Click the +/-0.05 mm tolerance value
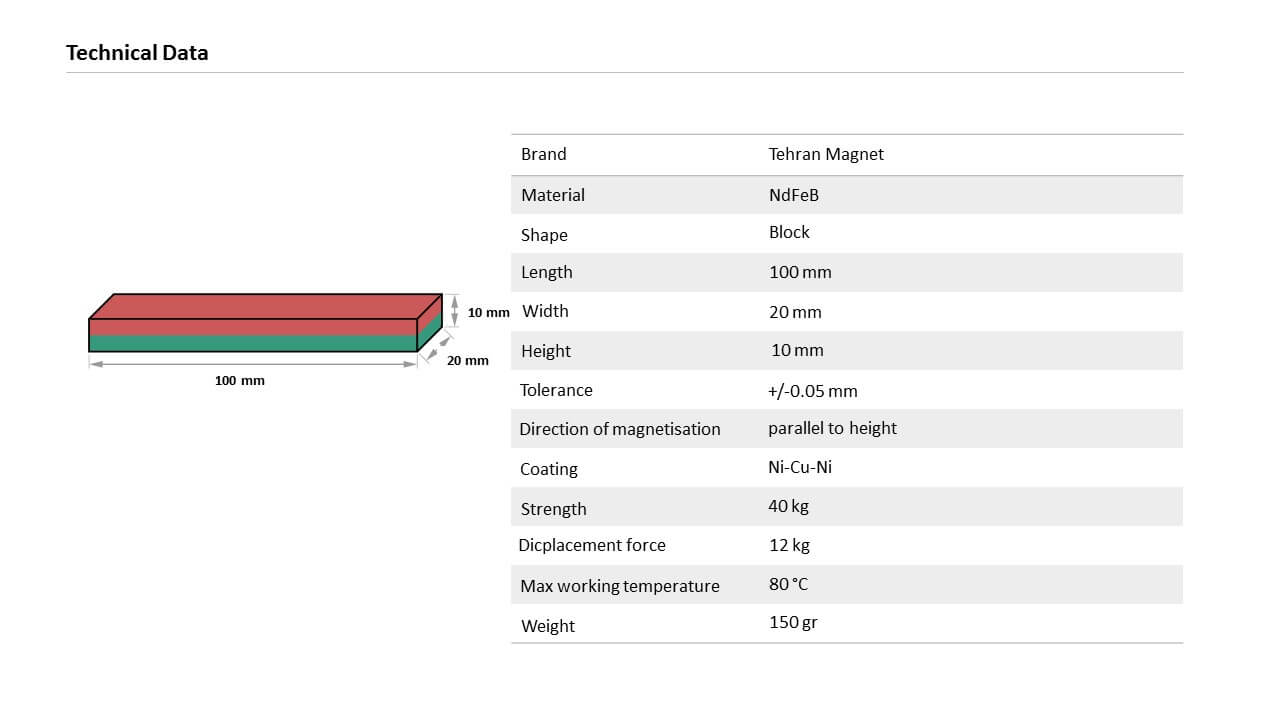The height and width of the screenshot is (720, 1280). (813, 391)
